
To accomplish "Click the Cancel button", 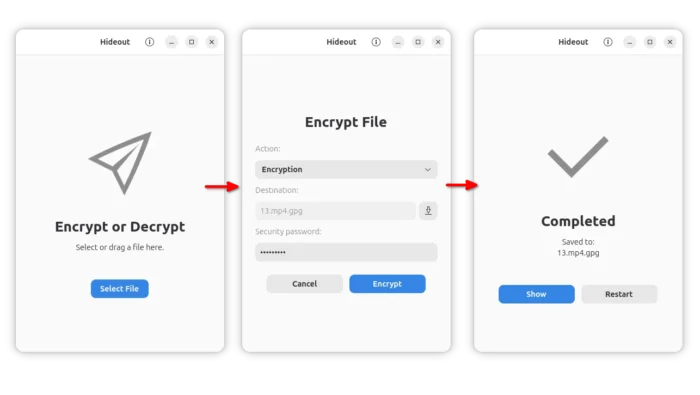I will pos(304,284).
